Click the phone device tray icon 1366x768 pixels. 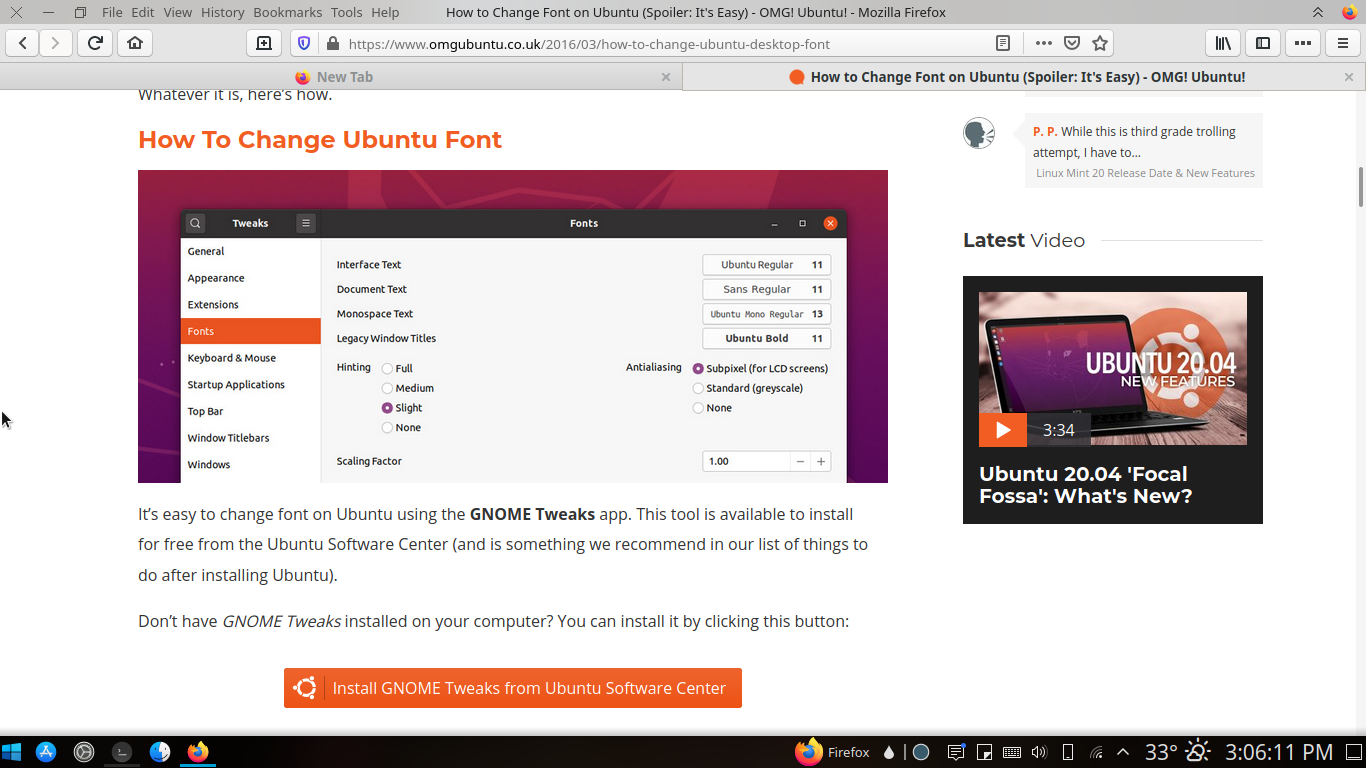coord(1067,752)
